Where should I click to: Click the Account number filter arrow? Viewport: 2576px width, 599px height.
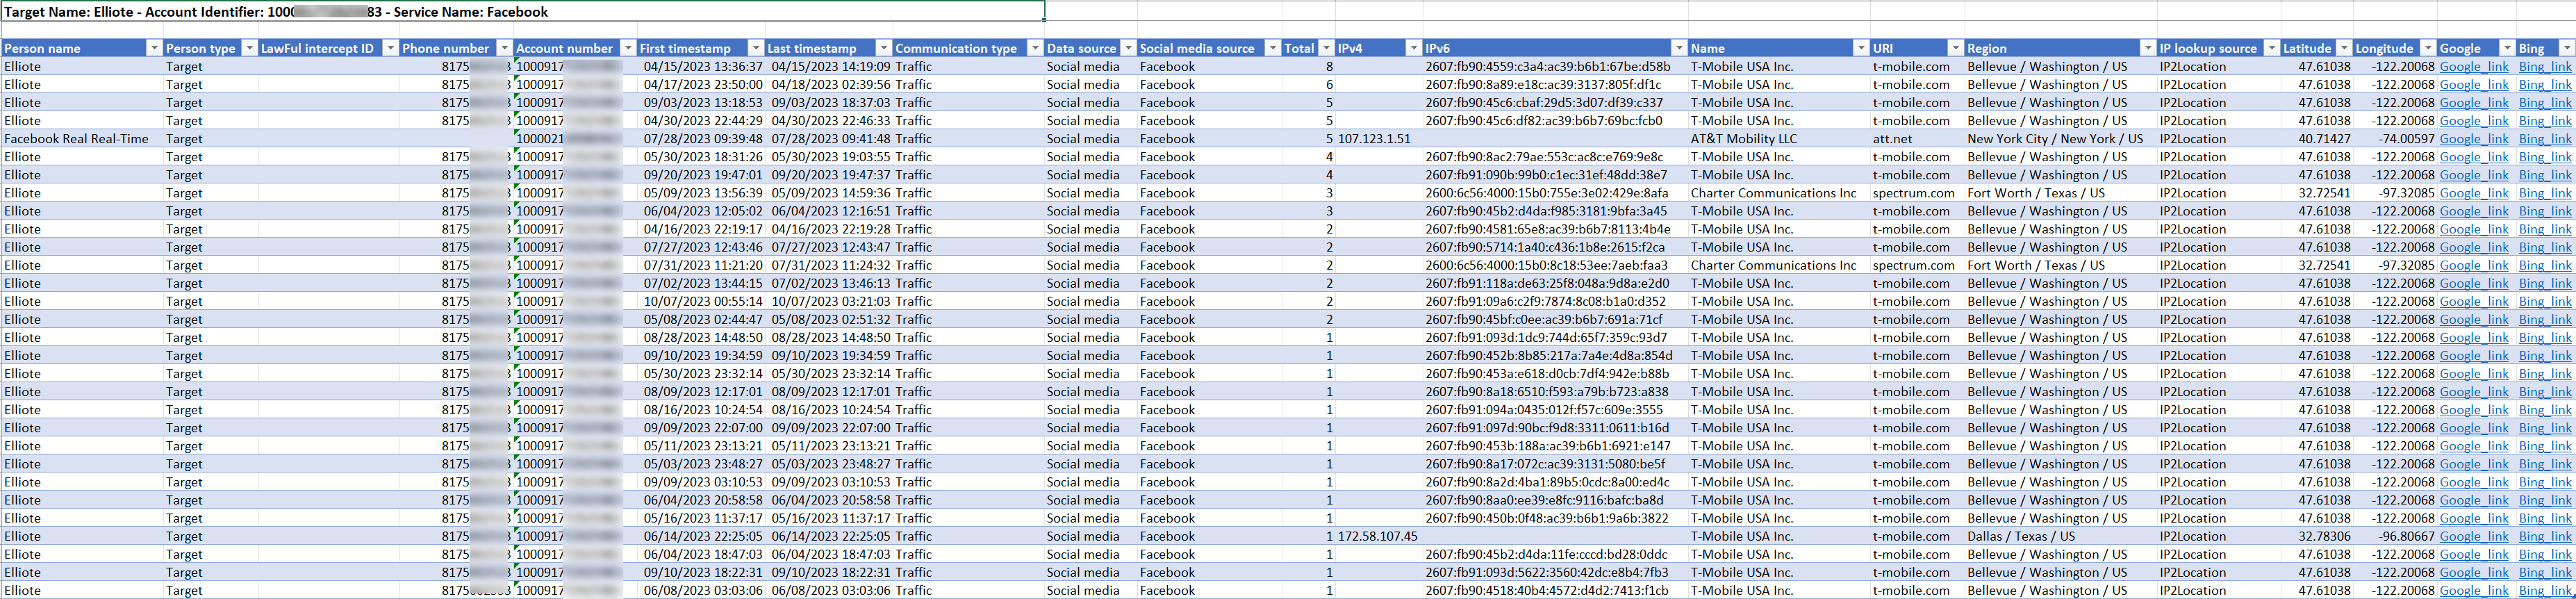627,48
